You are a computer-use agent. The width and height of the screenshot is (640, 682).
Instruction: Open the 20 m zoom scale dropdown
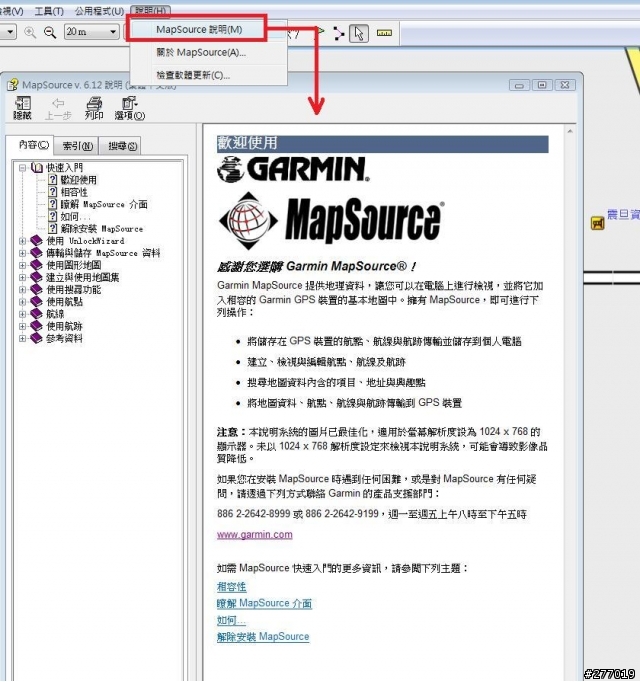tap(91, 32)
